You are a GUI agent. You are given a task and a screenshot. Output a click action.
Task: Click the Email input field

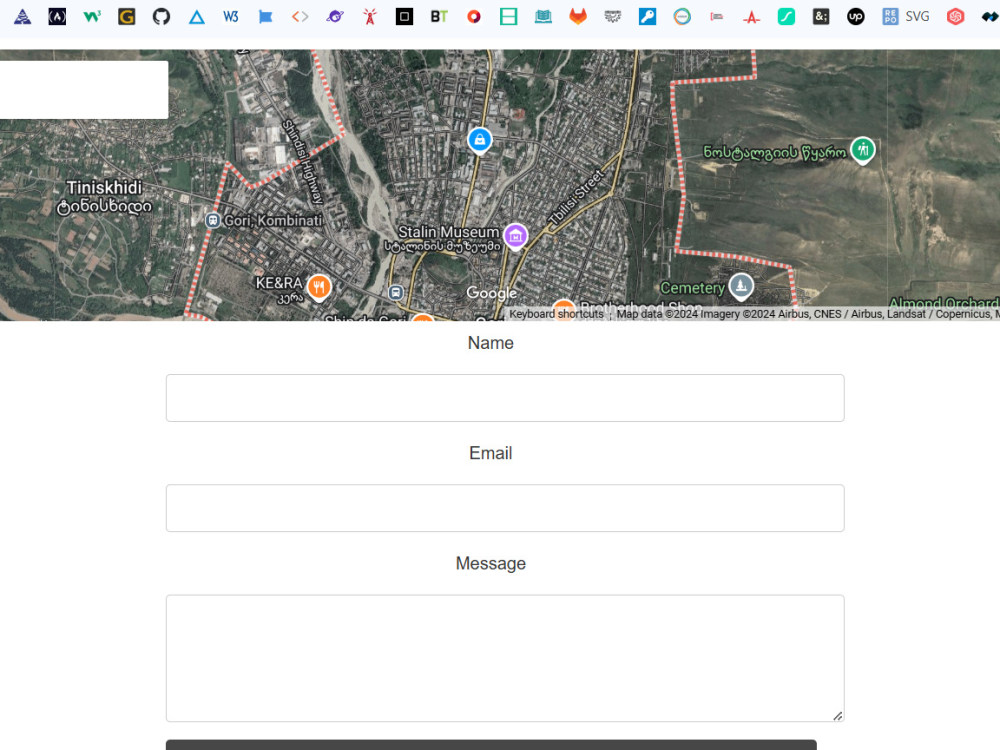[x=505, y=508]
